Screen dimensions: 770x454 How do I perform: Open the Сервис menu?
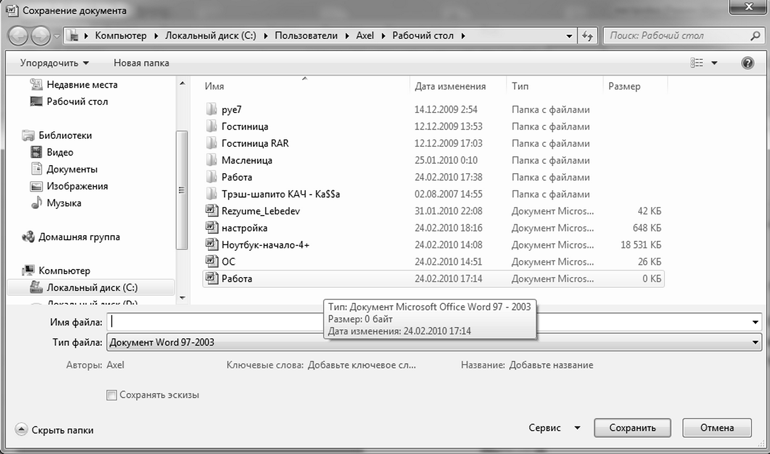553,428
